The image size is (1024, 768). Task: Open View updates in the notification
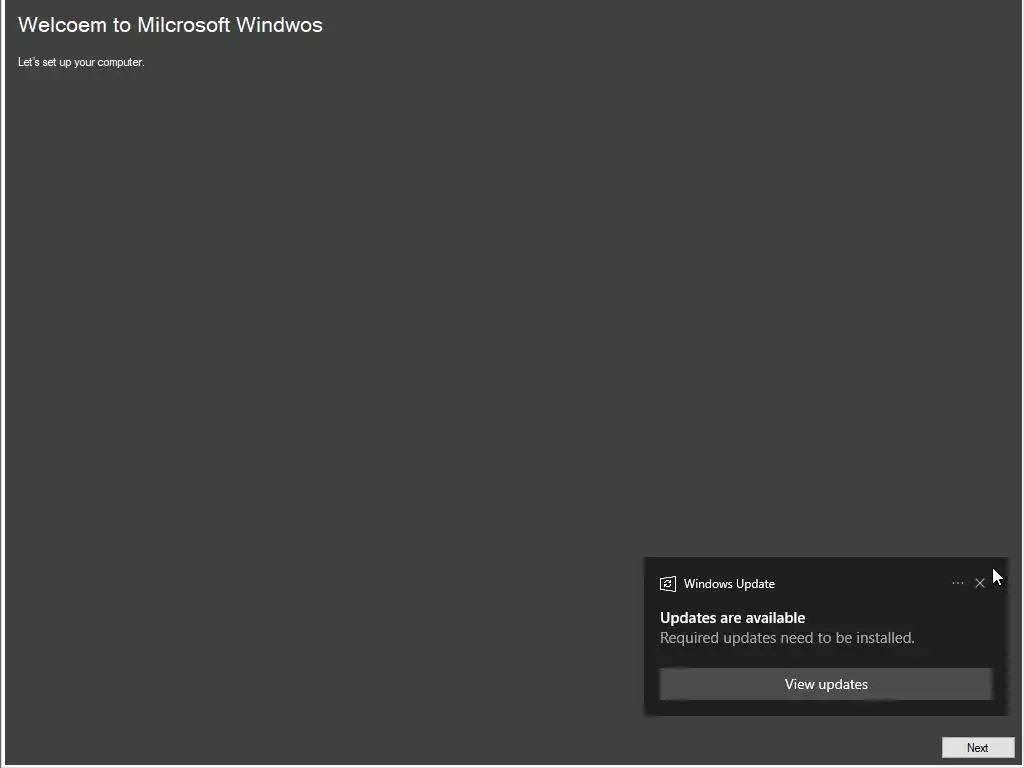(826, 684)
